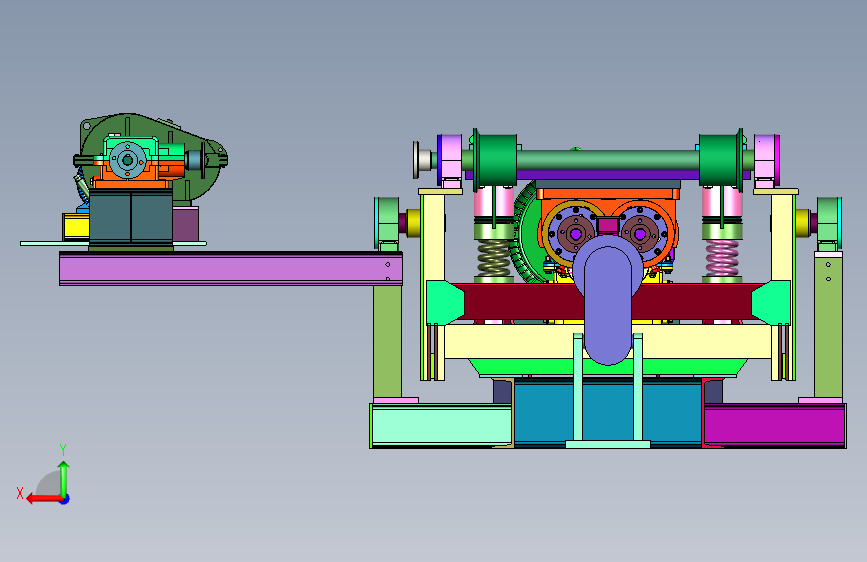The width and height of the screenshot is (867, 562).
Task: Select the magenta box beam at the bottom right
Action: tap(774, 425)
